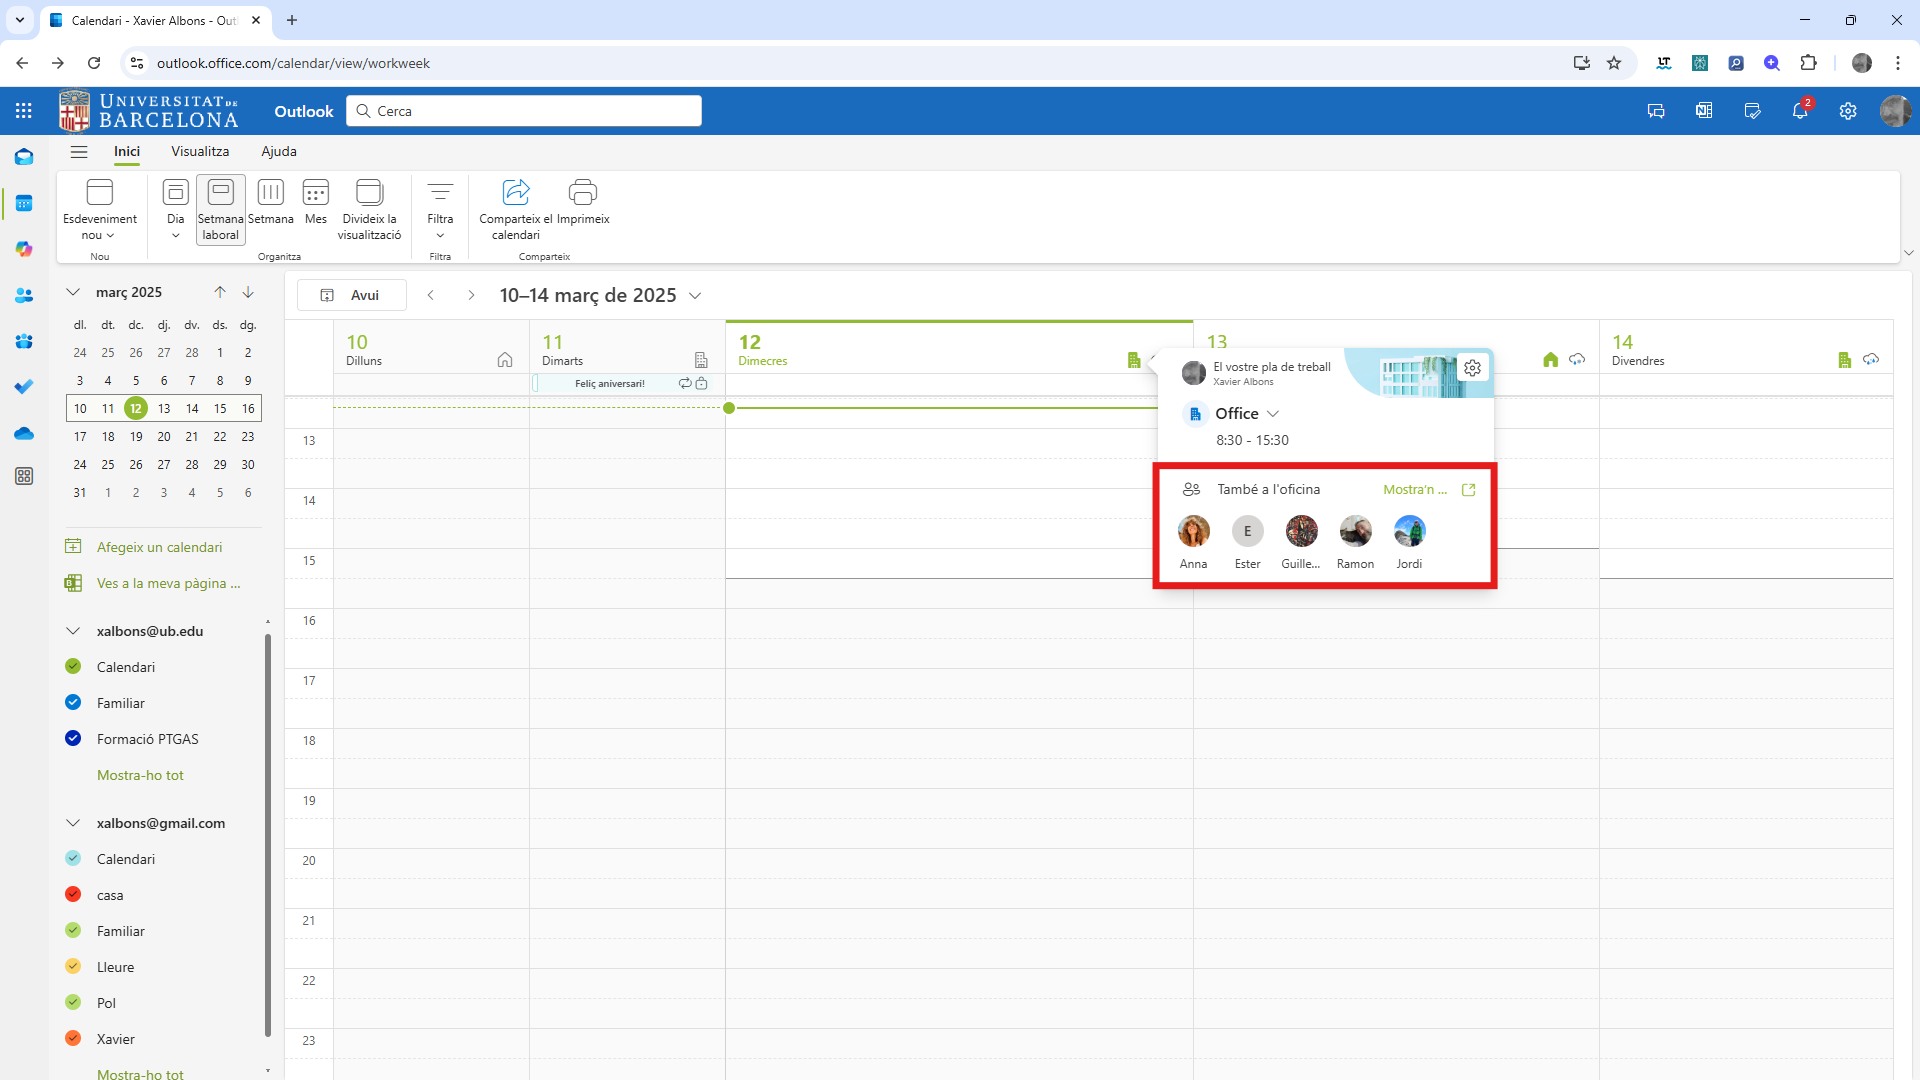This screenshot has width=1920, height=1080.
Task: Toggle the Formació PTGAS calendar checkbox
Action: click(73, 739)
